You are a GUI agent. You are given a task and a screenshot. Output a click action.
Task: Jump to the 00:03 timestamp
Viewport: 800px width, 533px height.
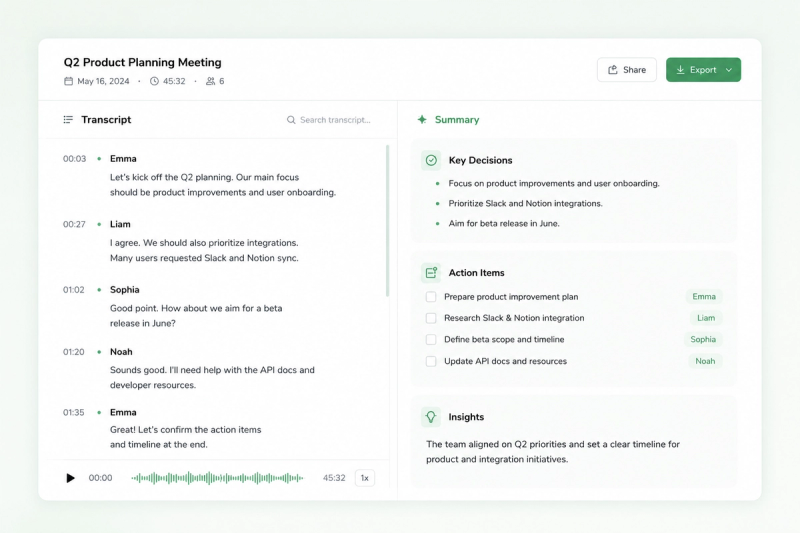pyautogui.click(x=74, y=159)
